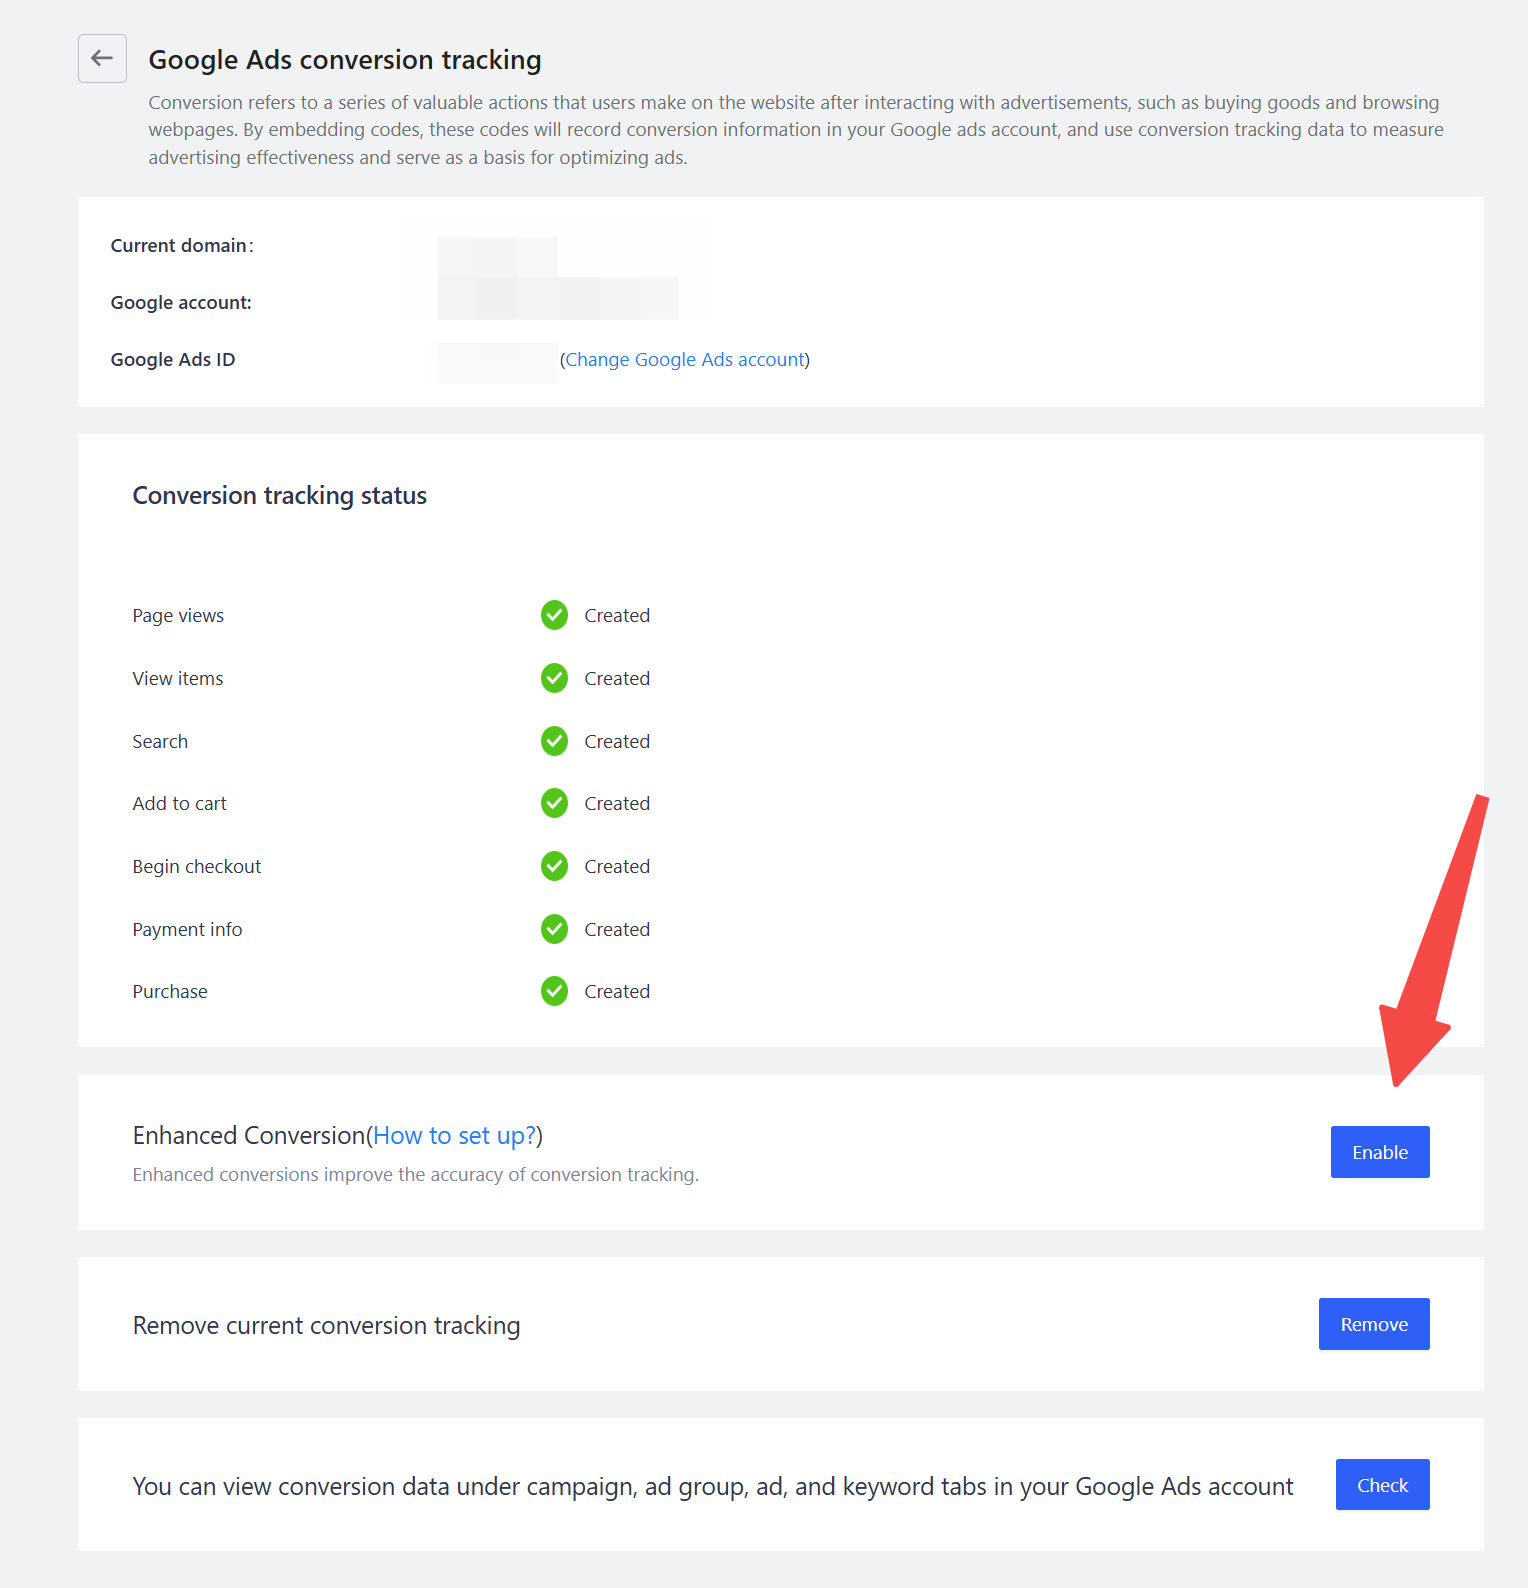Enable Enhanced Conversion
Screen dimensions: 1528x1588
tap(1380, 1152)
